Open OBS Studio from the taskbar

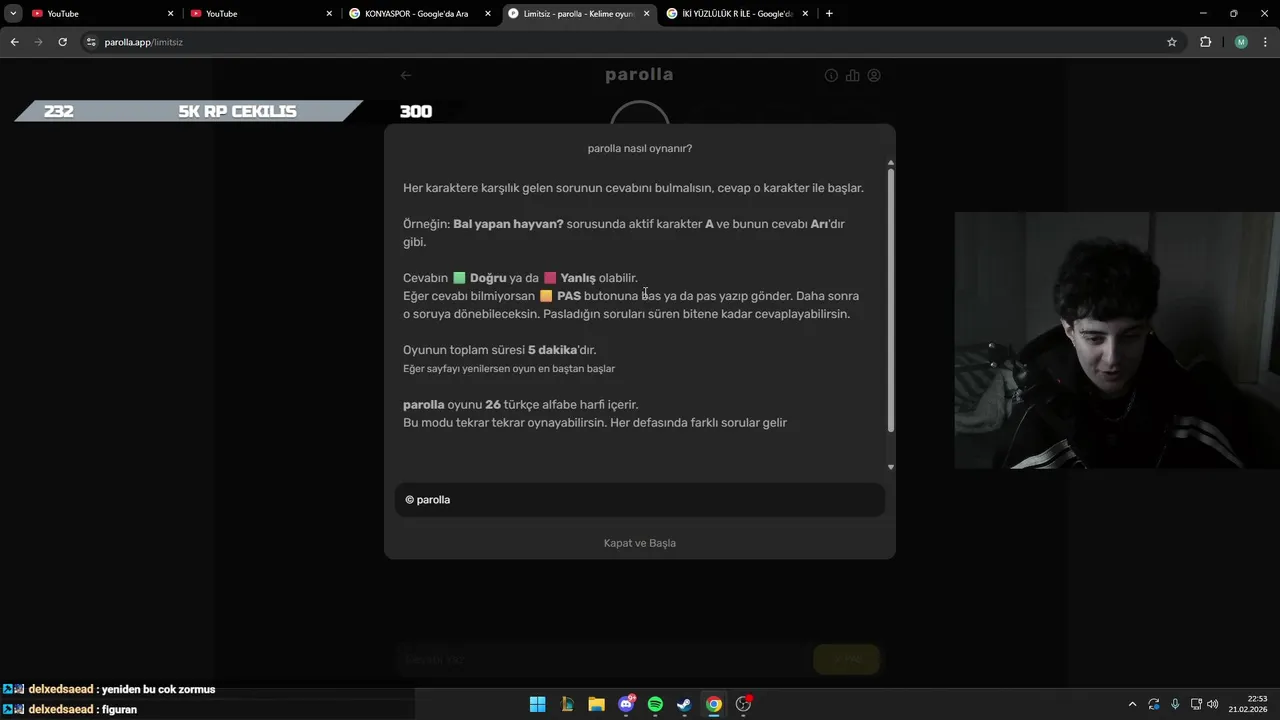point(743,704)
